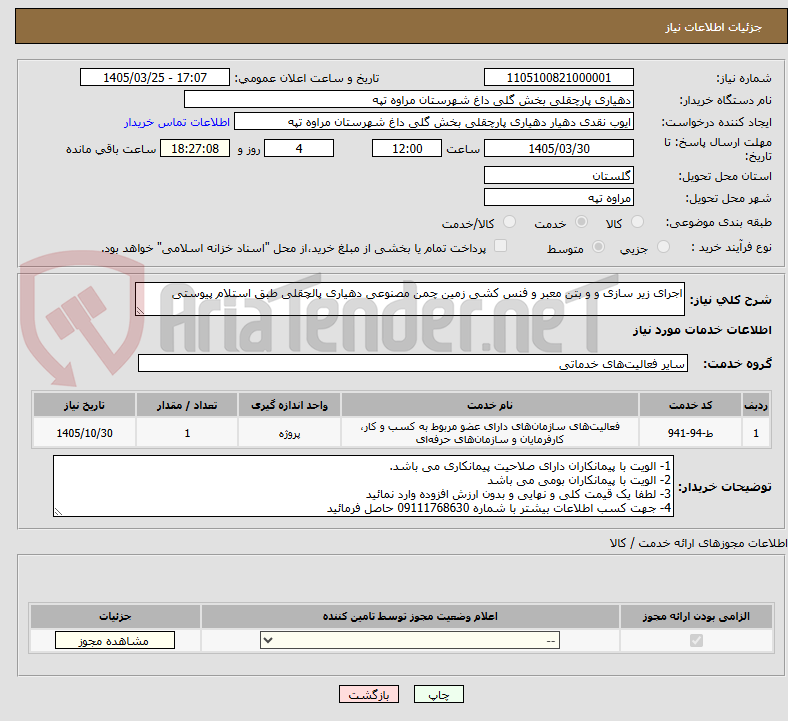Click the اطلاعات خدمات مورد نیاز heading

[702, 330]
